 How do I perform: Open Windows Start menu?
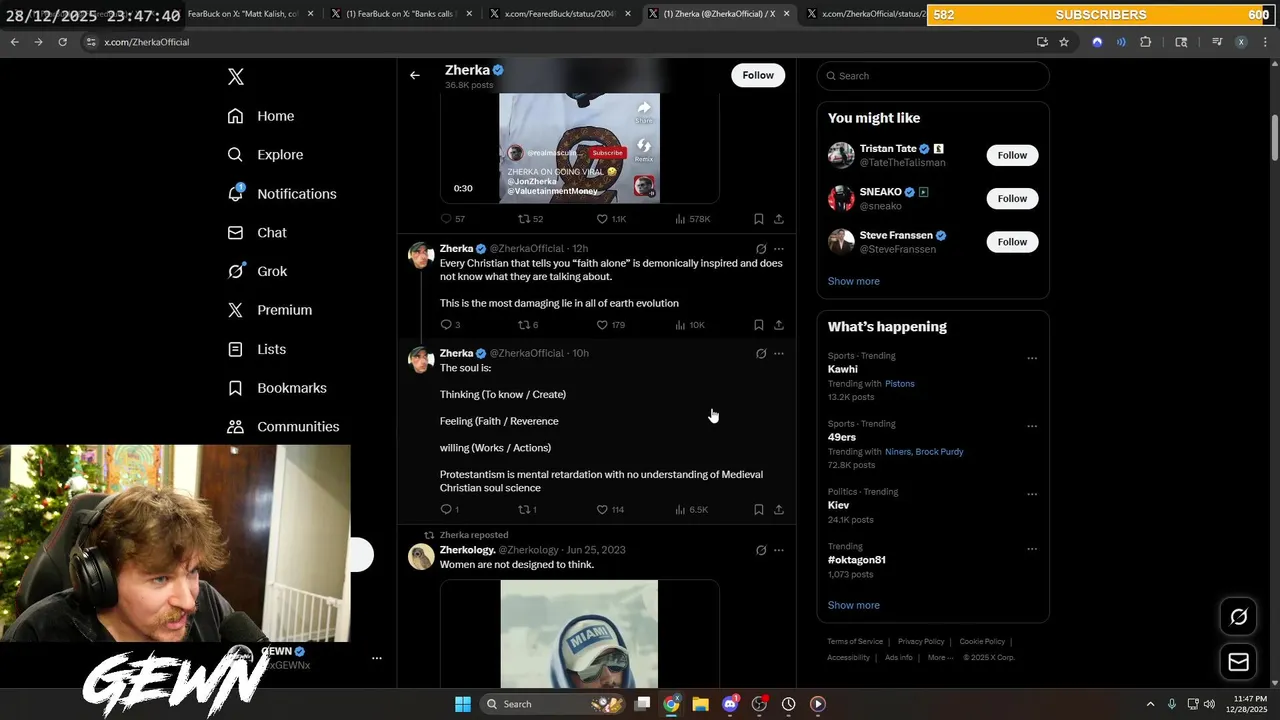click(463, 704)
